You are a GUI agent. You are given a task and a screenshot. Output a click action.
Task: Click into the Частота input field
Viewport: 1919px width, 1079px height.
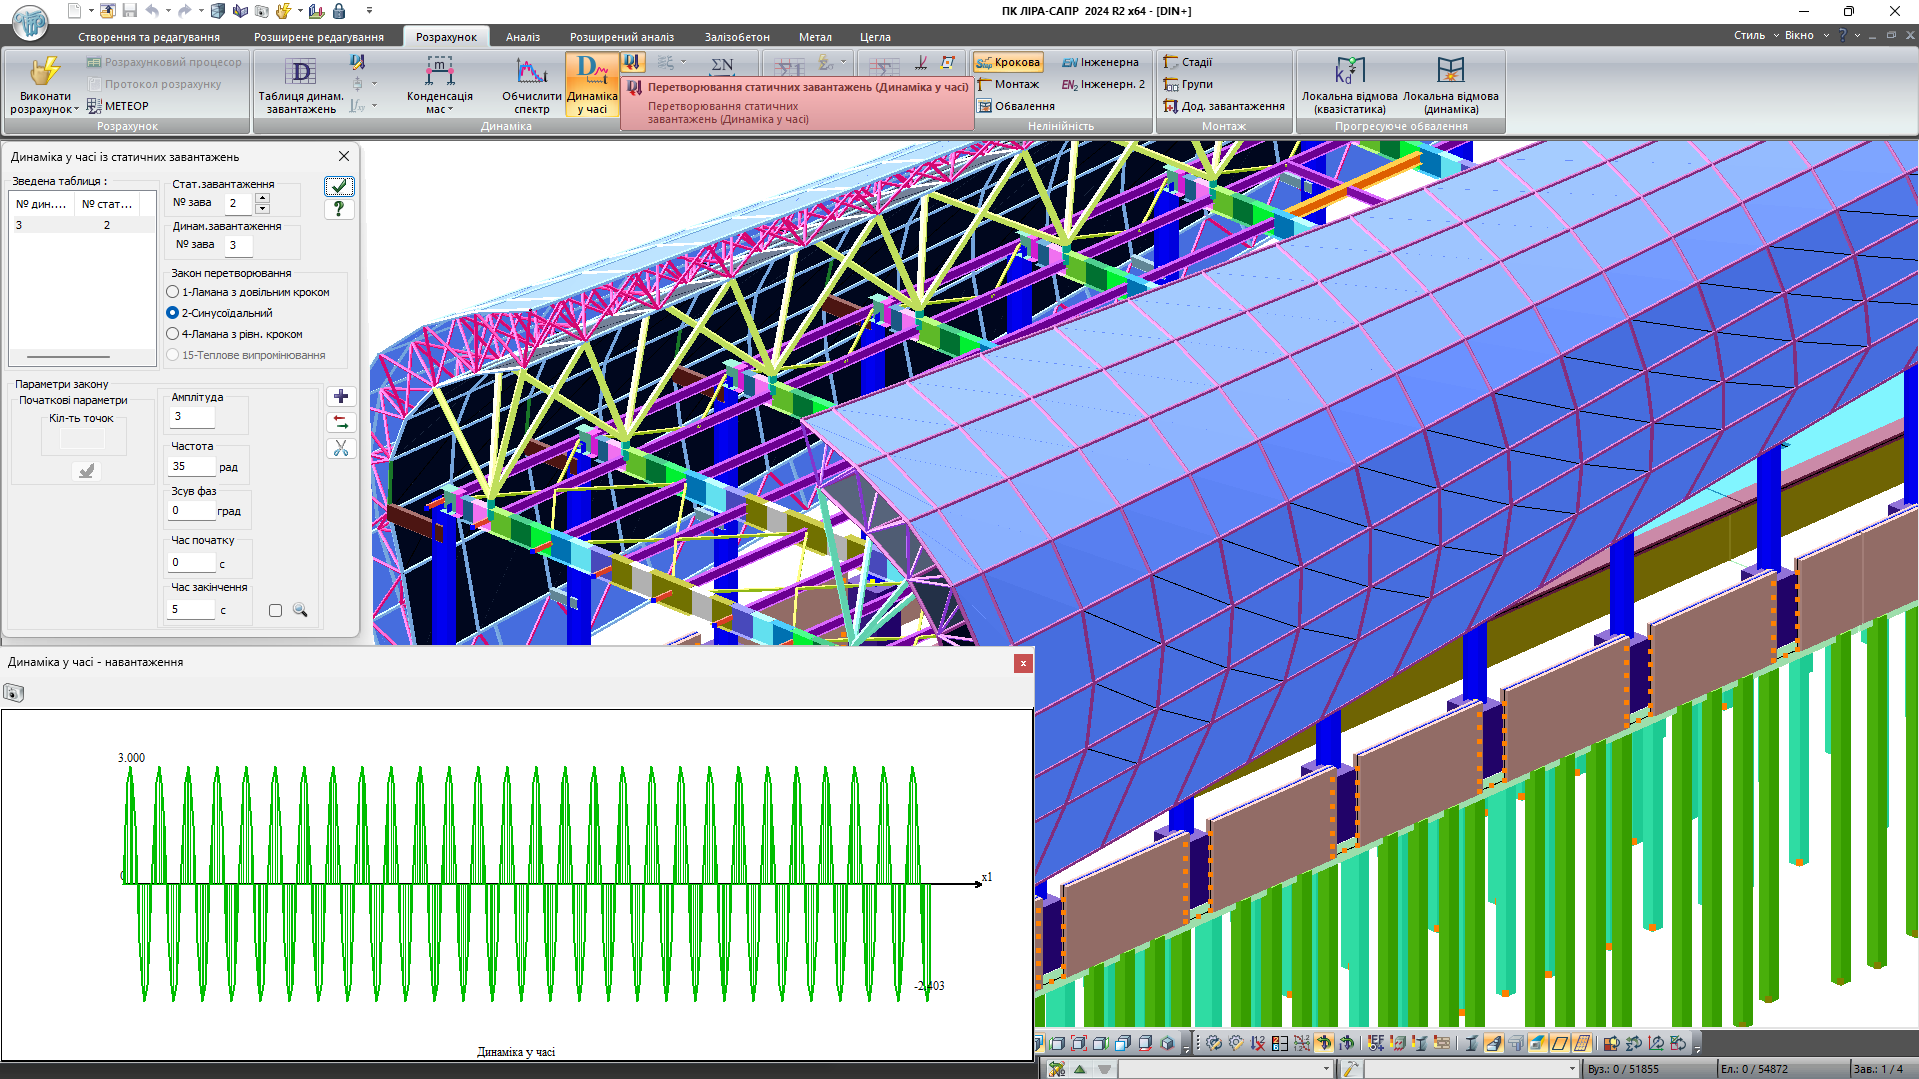[192, 466]
